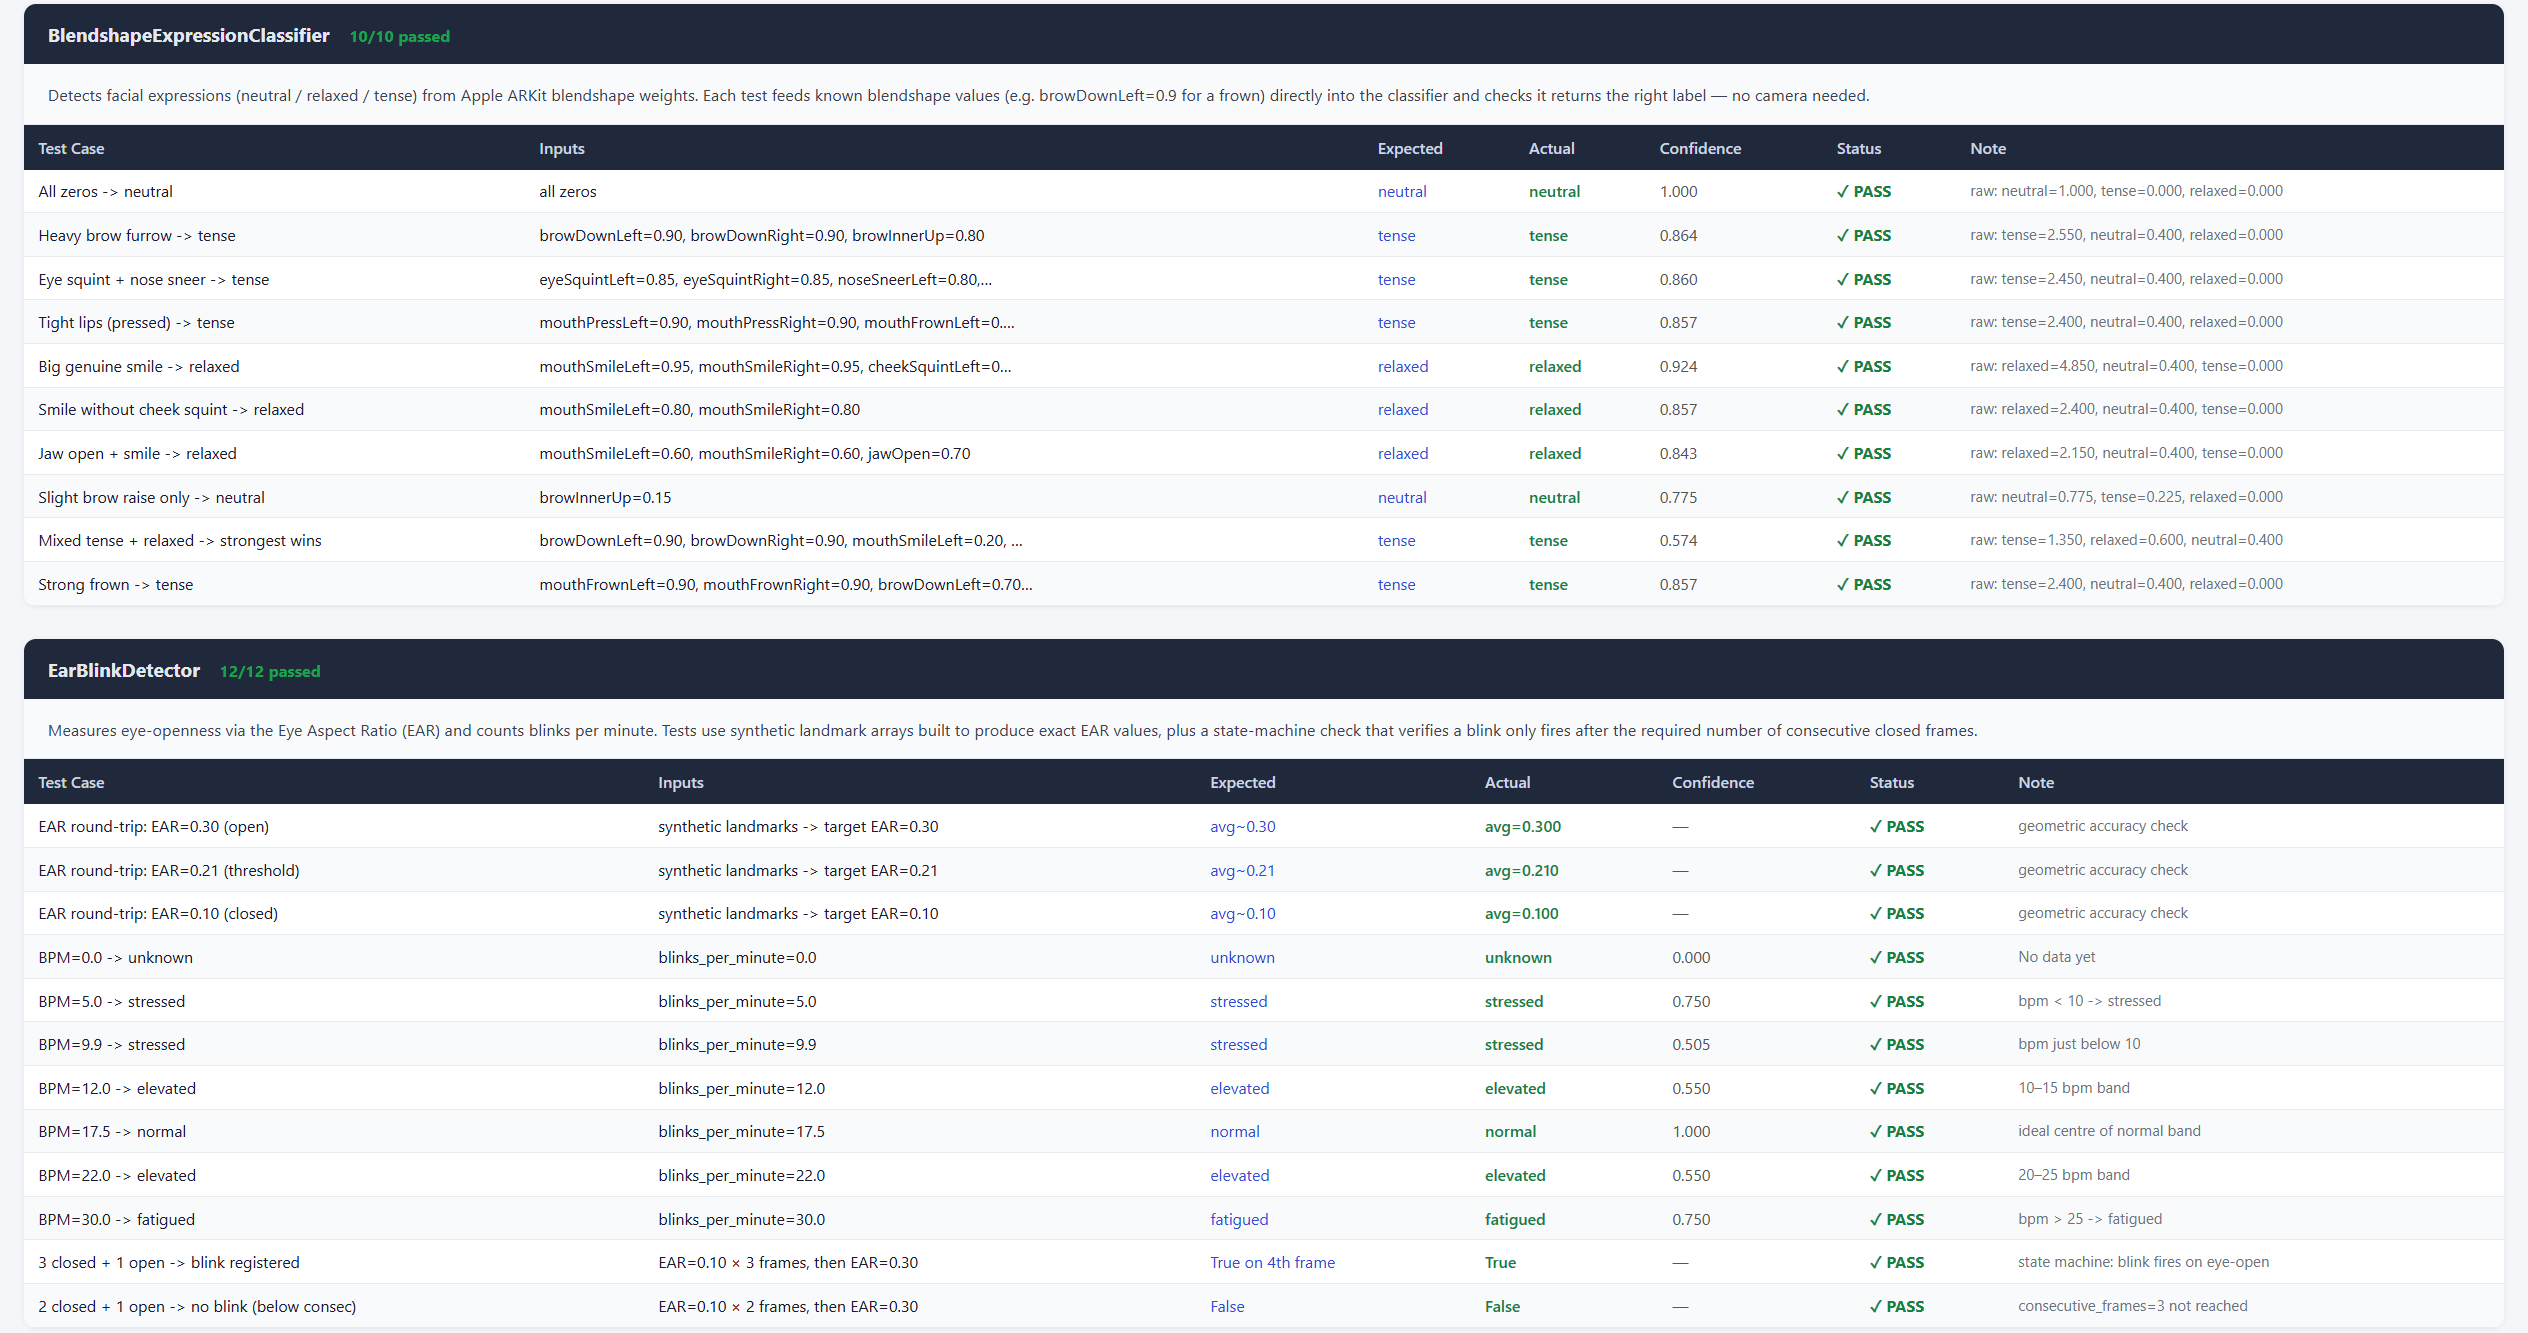2528x1333 pixels.
Task: Click the Inputs column header in EarBlinkDetector table
Action: (x=680, y=783)
